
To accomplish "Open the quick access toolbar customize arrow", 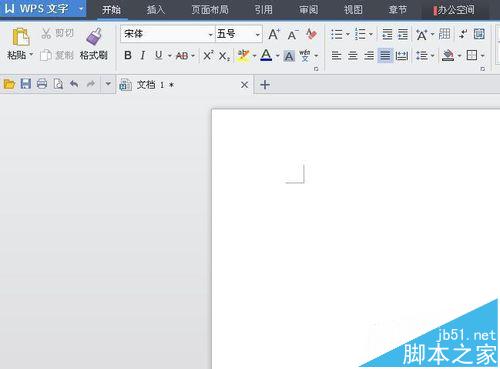I will pyautogui.click(x=108, y=84).
